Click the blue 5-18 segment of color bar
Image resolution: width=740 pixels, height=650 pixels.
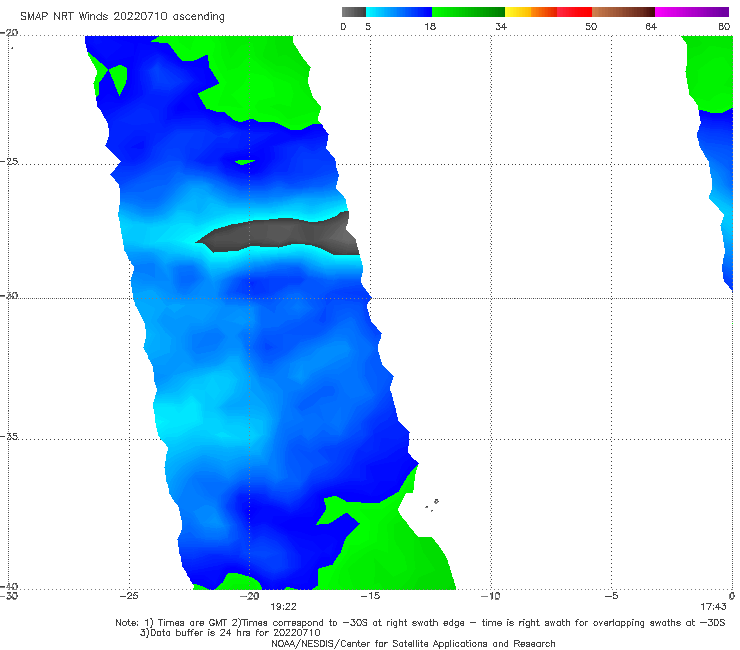click(399, 12)
